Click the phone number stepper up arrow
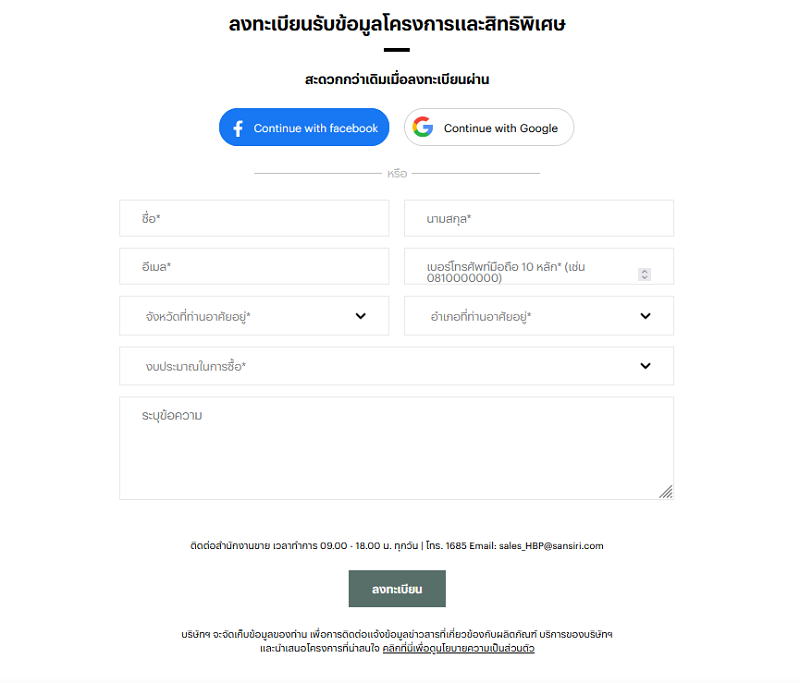Viewport: 800px width, 683px height. pos(645,271)
